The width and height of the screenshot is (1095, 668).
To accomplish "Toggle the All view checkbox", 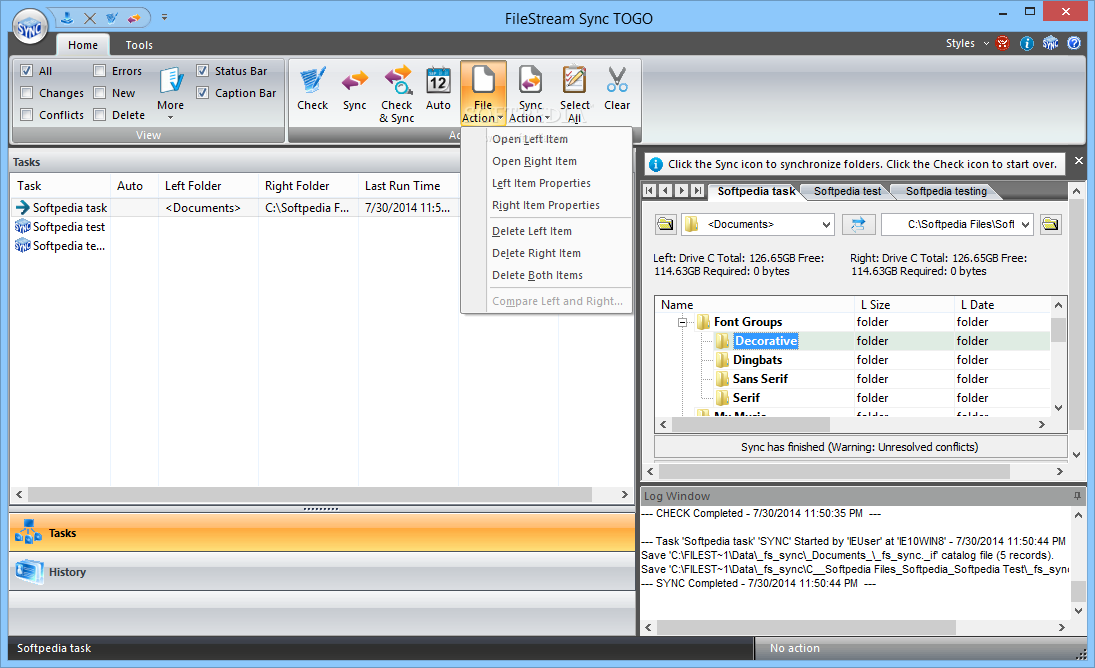I will click(27, 70).
